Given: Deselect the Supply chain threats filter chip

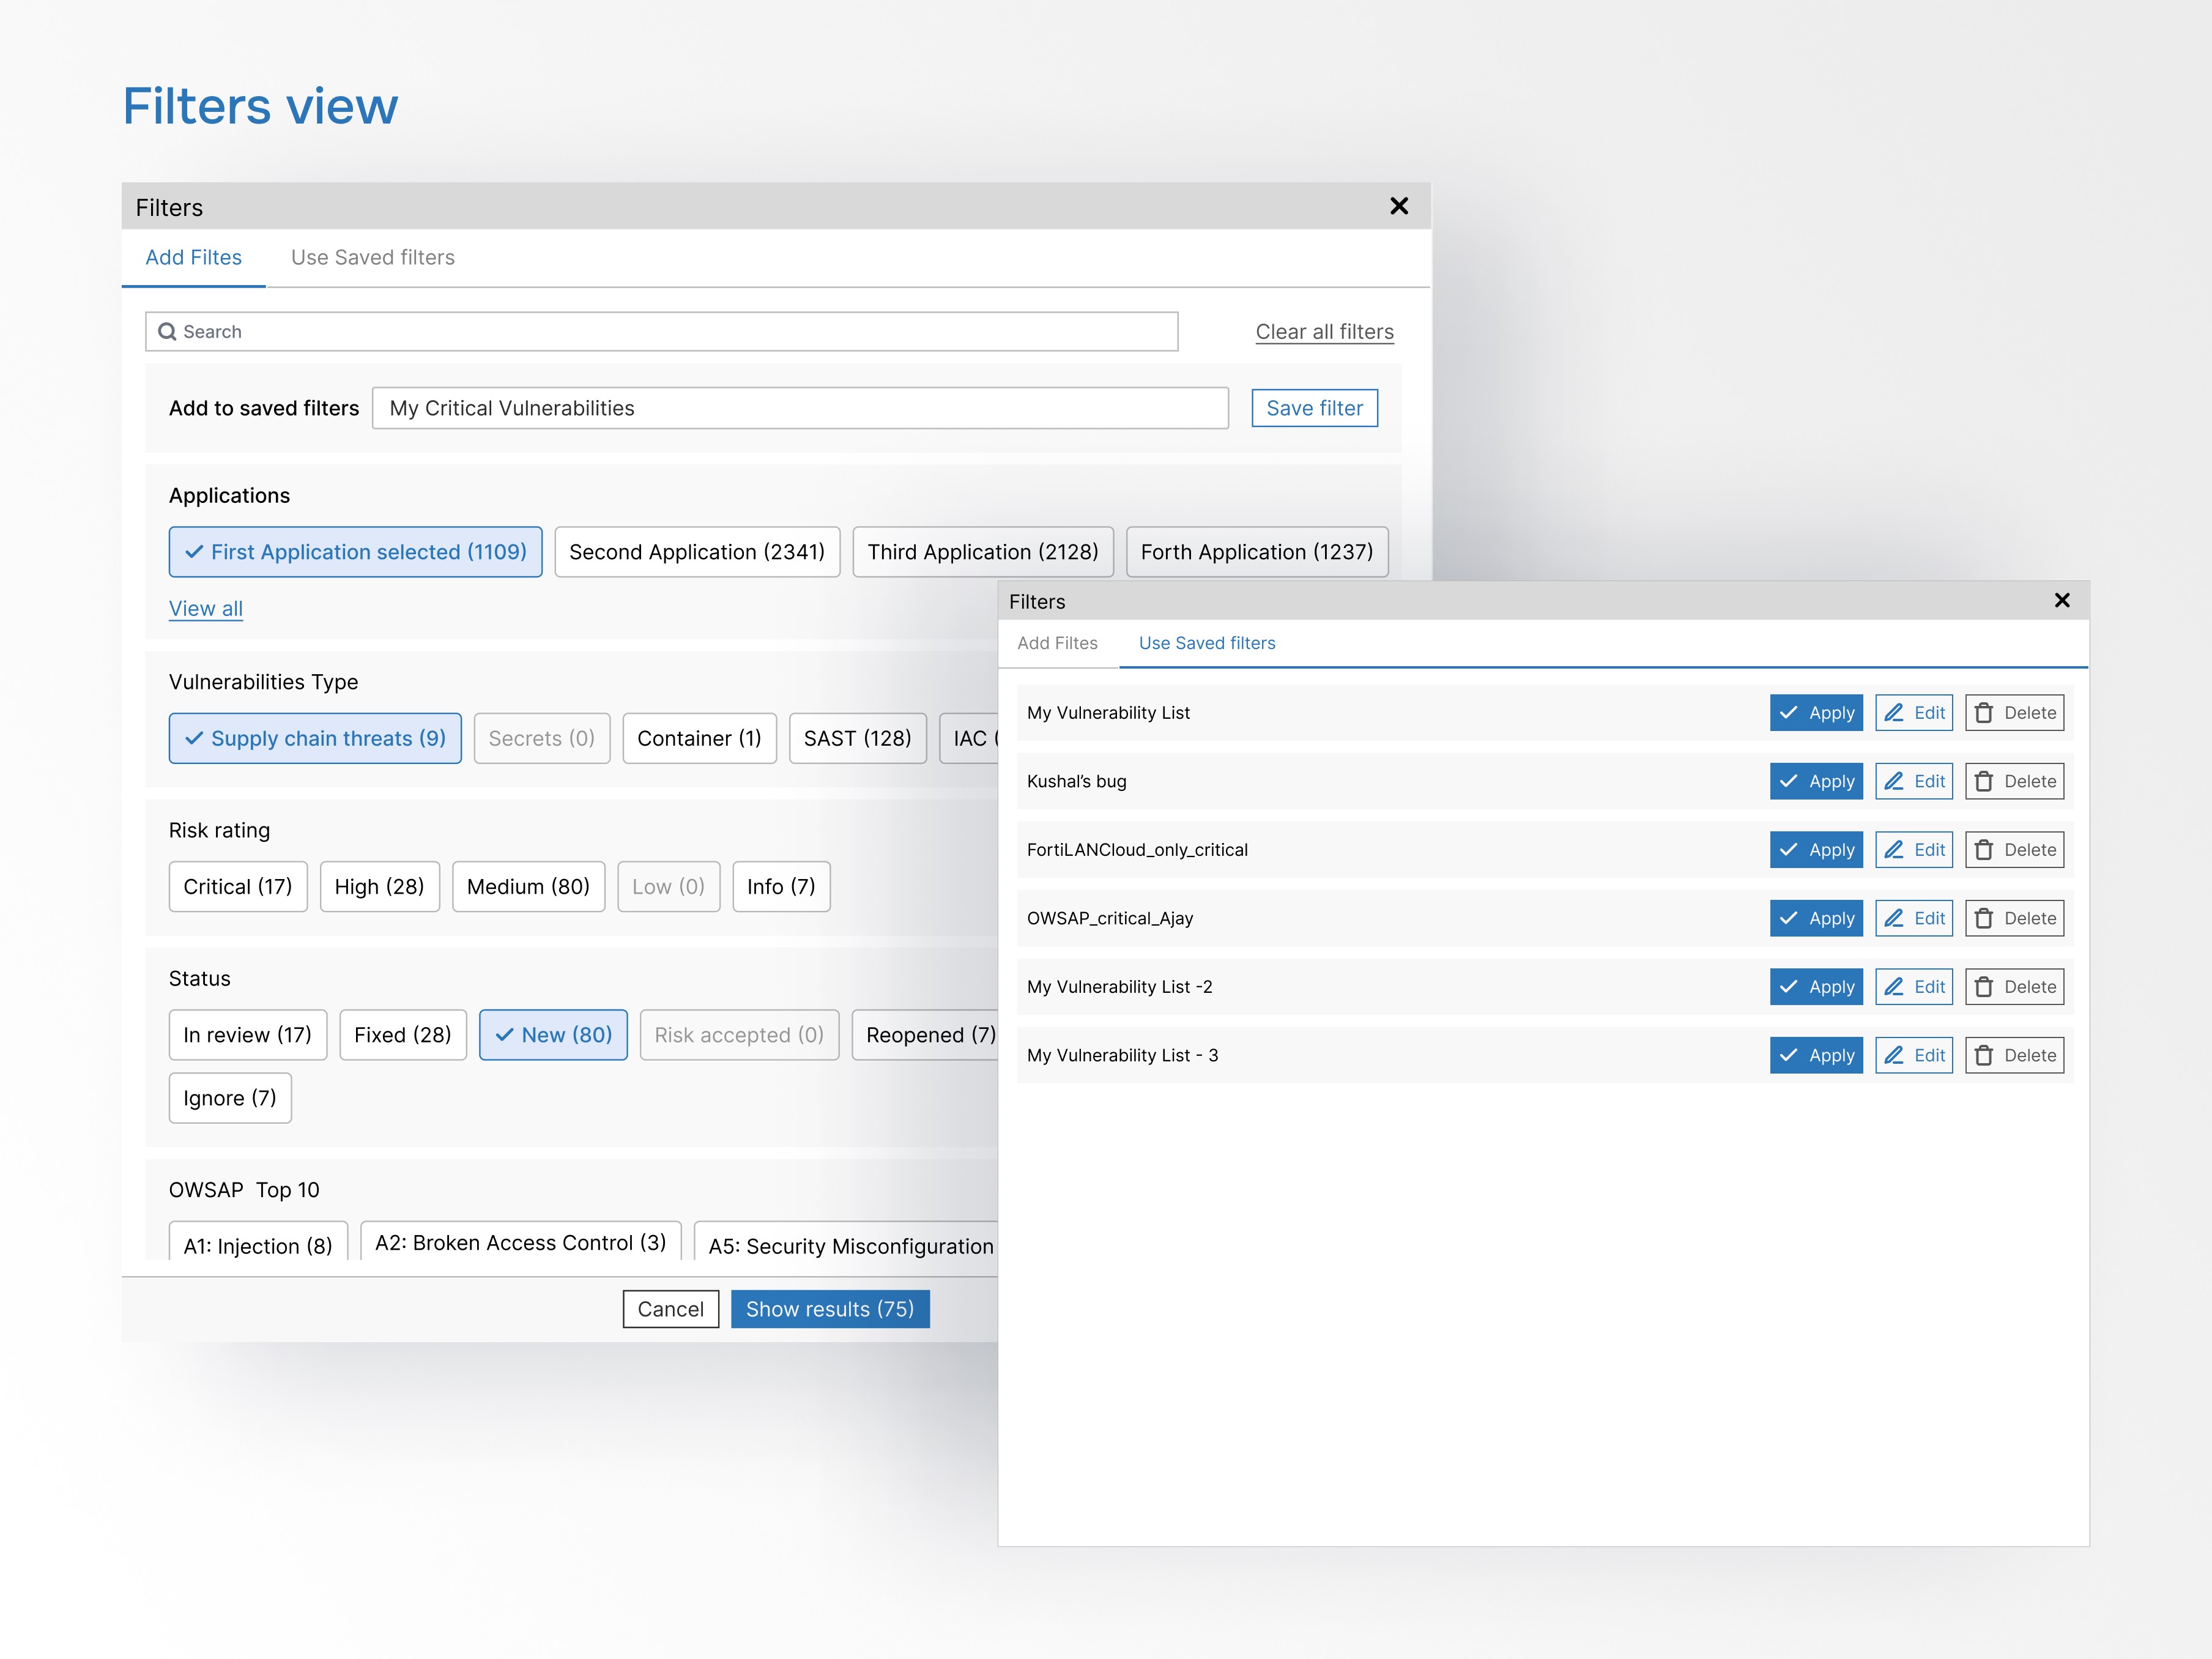Looking at the screenshot, I should click(x=314, y=738).
